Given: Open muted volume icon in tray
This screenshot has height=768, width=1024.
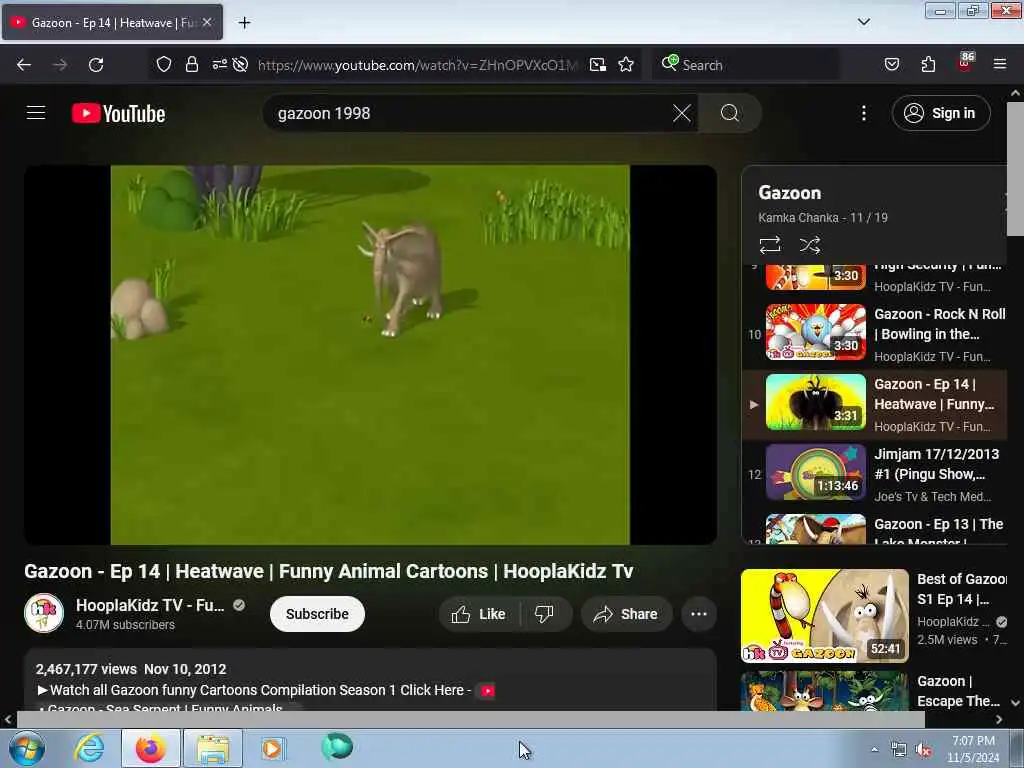Looking at the screenshot, I should tap(923, 750).
